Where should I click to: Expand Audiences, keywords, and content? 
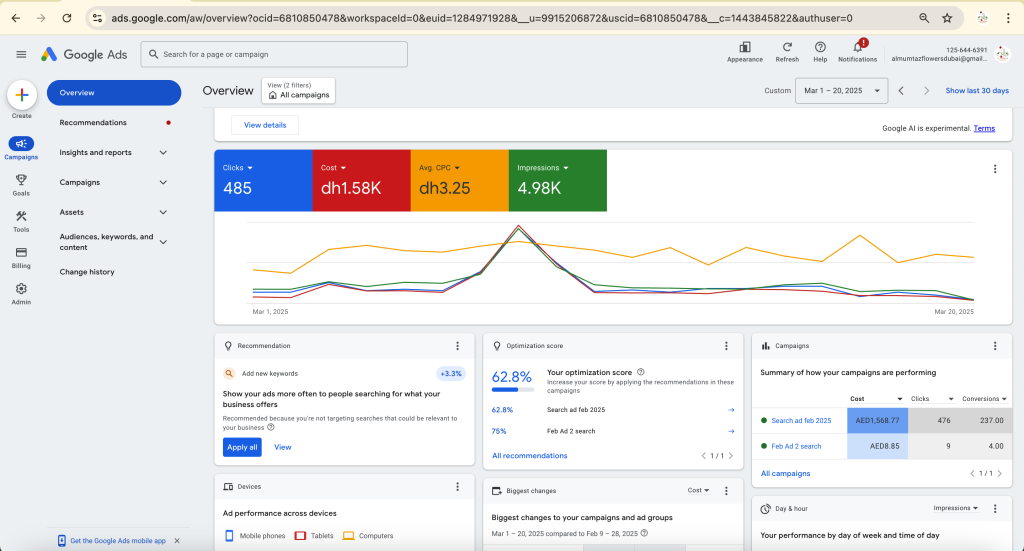click(x=163, y=242)
